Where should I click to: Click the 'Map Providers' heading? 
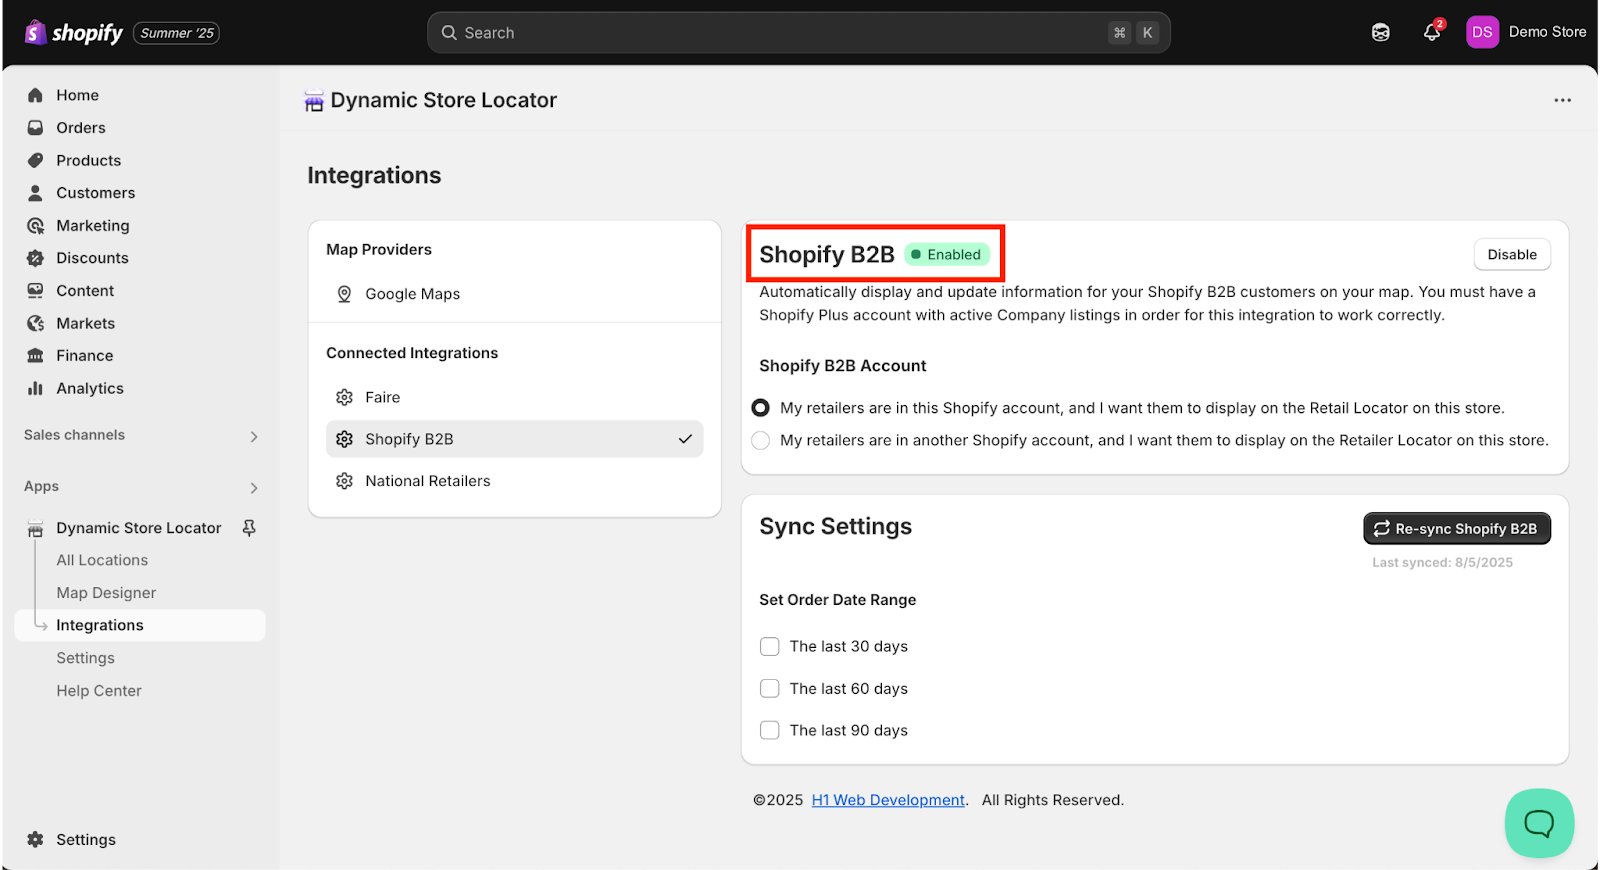point(379,250)
